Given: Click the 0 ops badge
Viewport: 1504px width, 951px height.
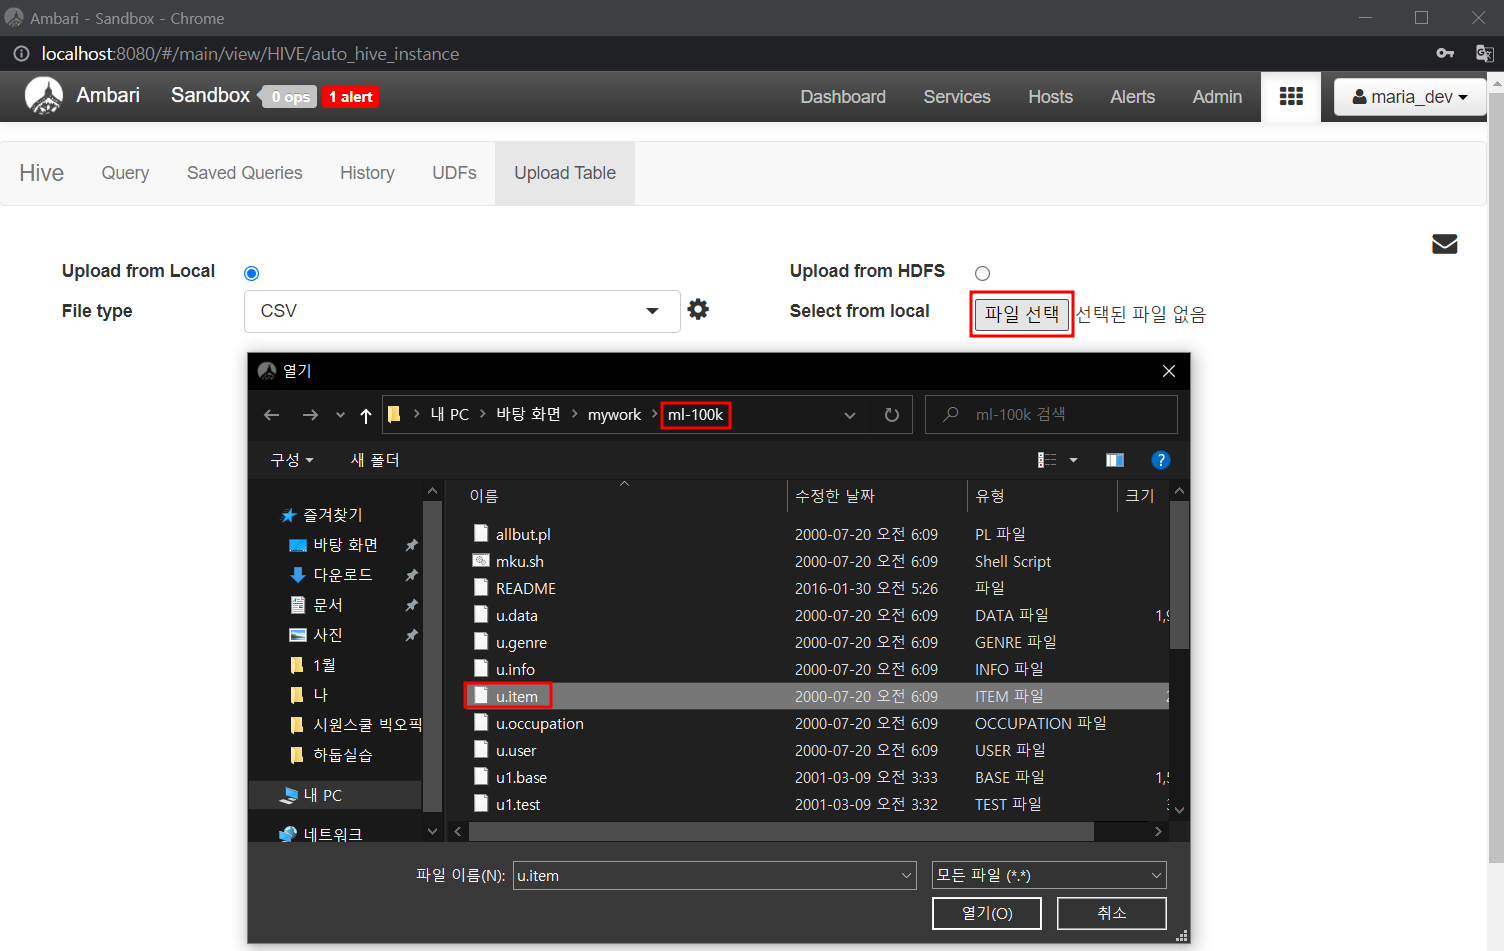Looking at the screenshot, I should click(x=290, y=97).
